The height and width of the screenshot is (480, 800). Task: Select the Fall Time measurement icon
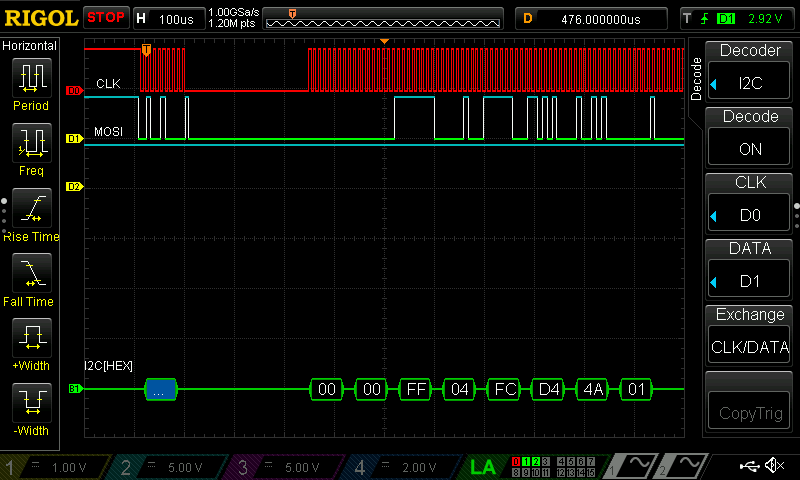32,273
